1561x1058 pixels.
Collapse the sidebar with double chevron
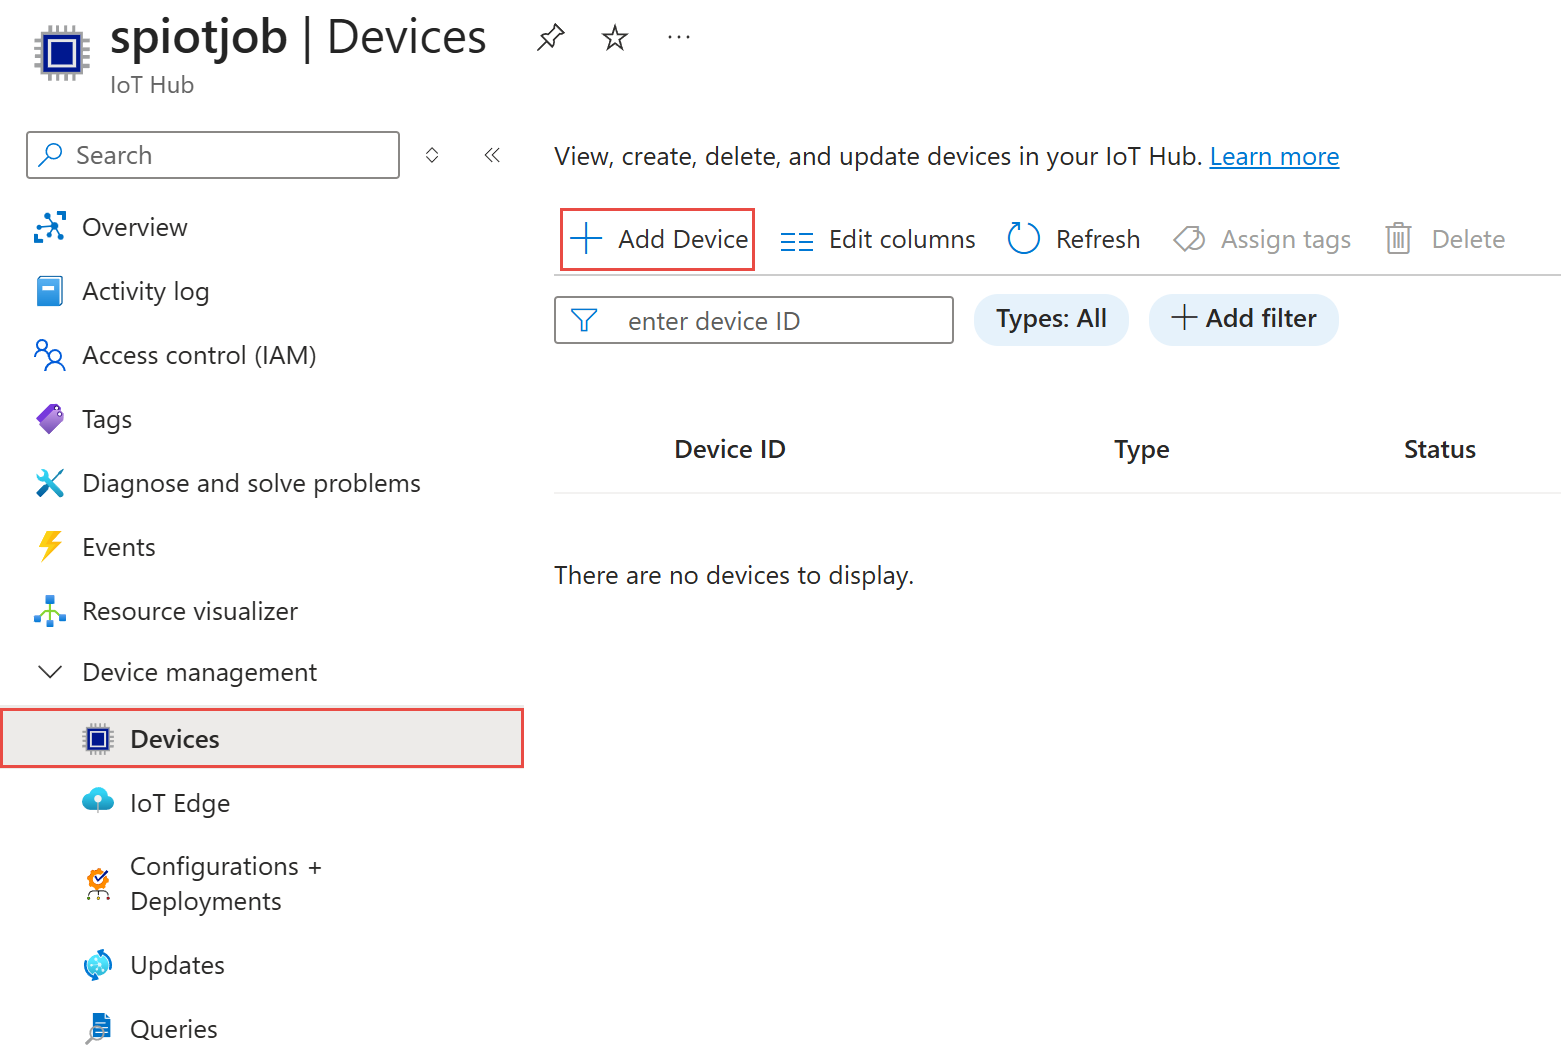click(x=492, y=155)
